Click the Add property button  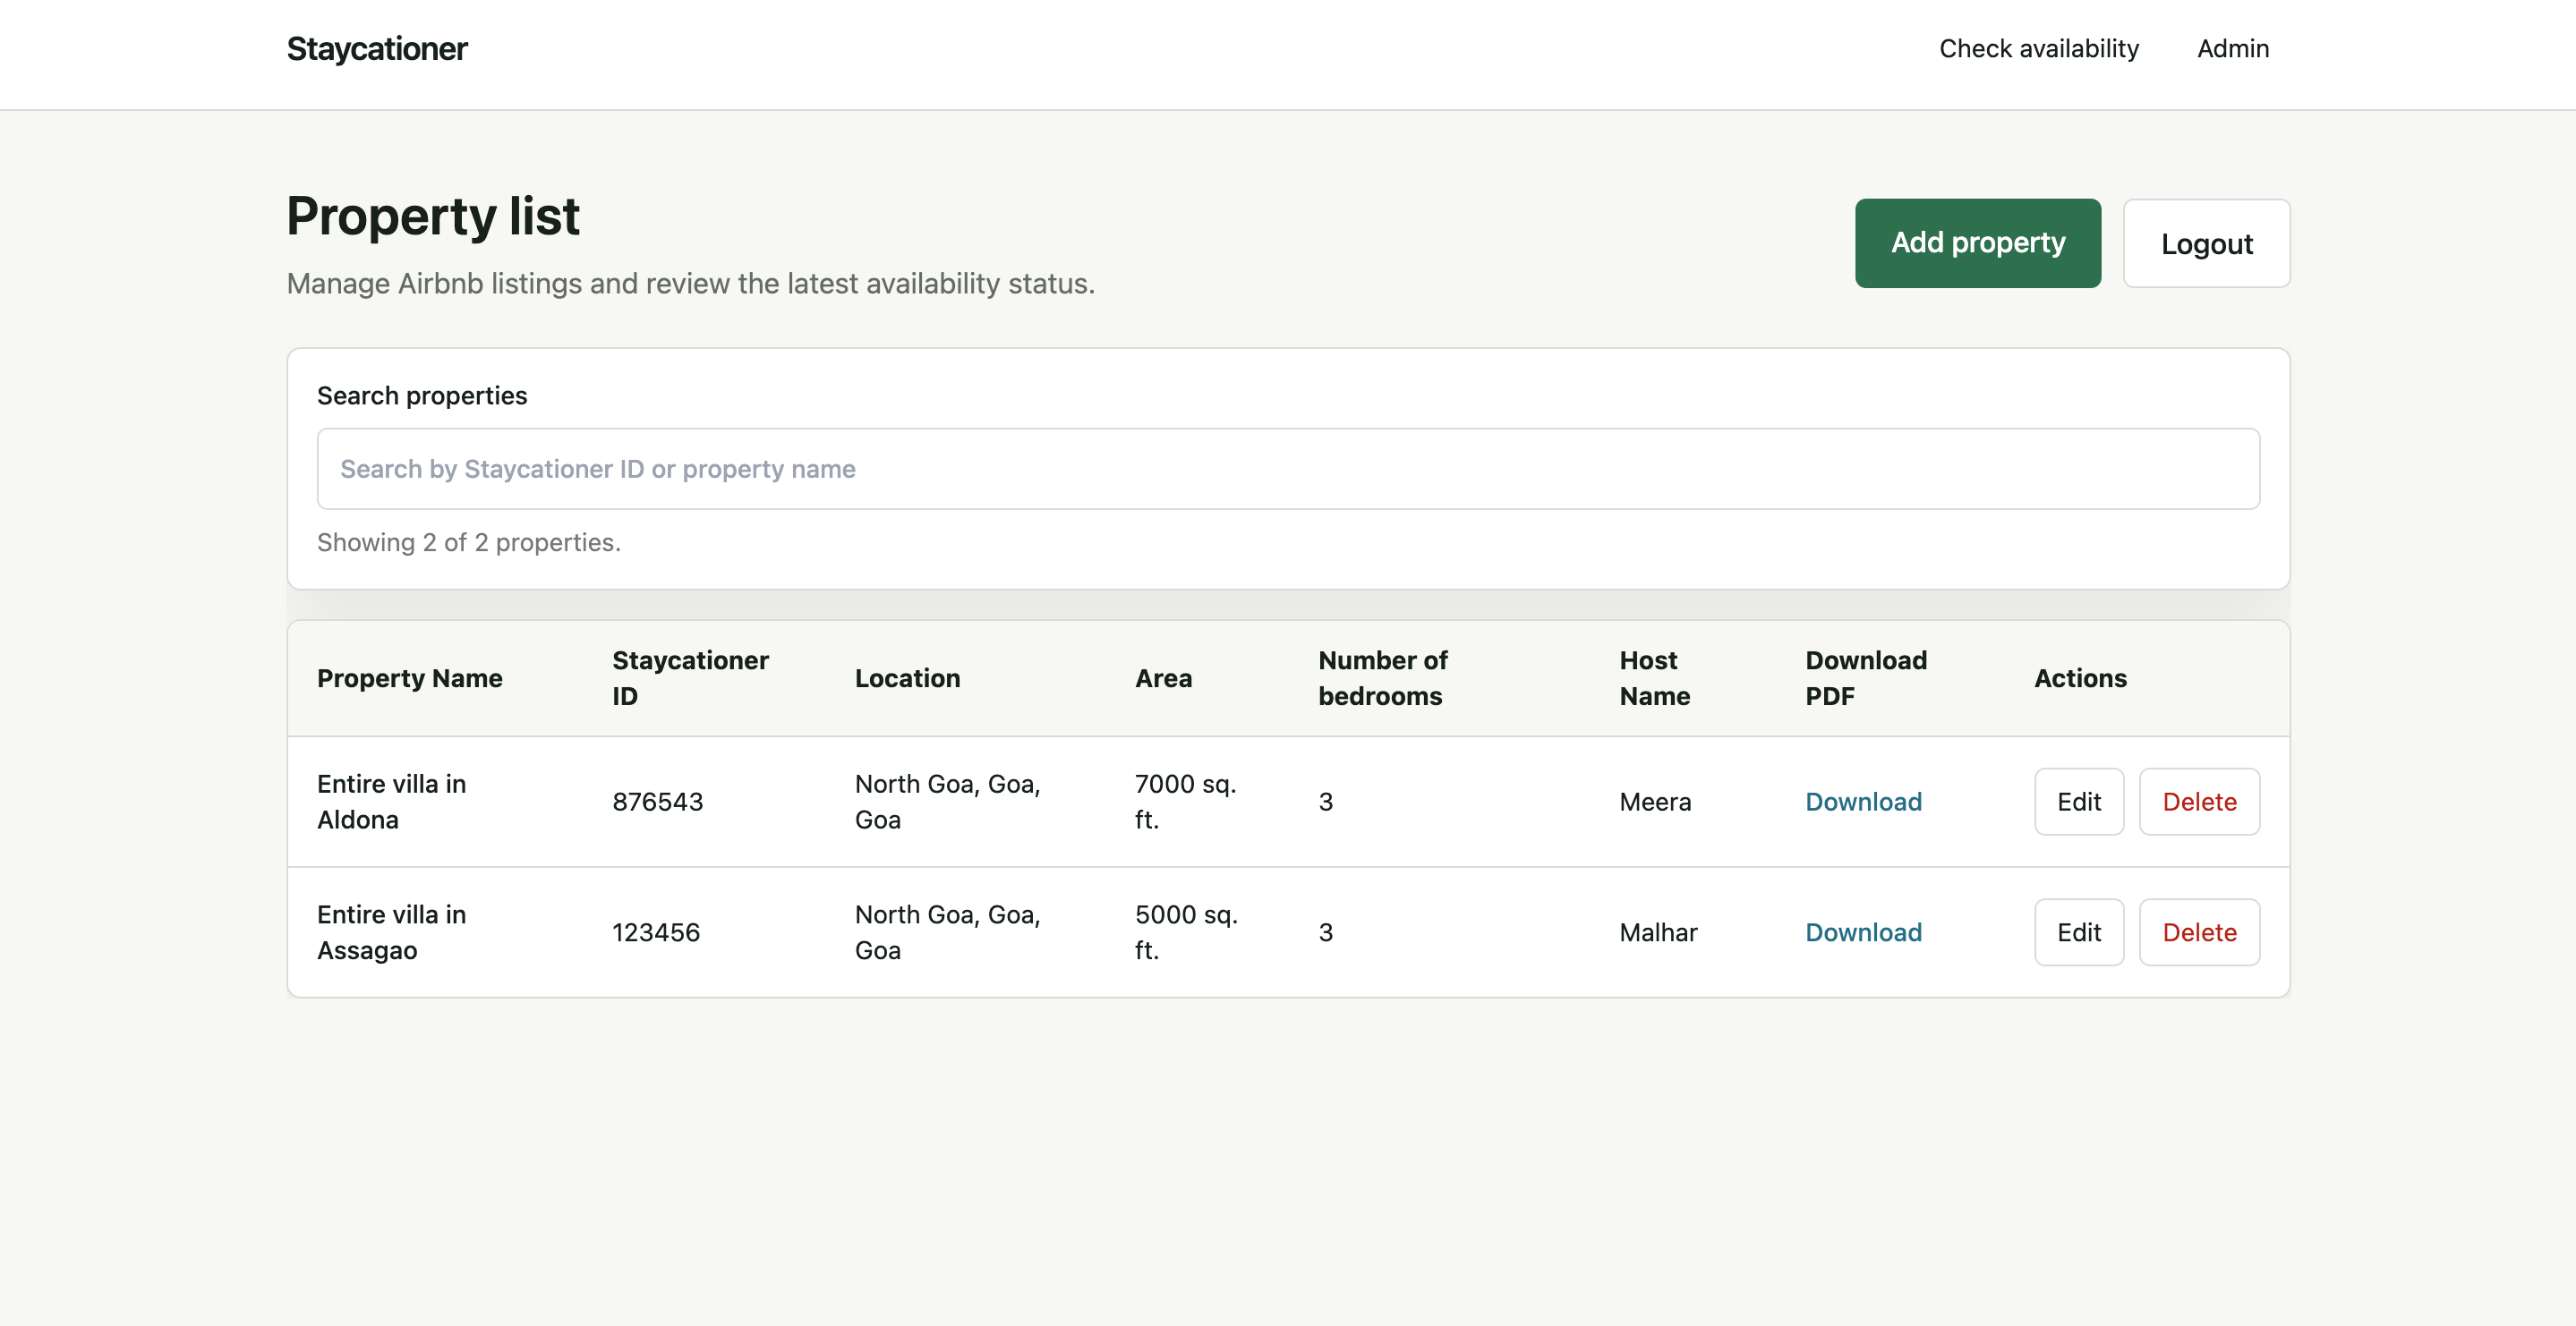coord(1977,243)
